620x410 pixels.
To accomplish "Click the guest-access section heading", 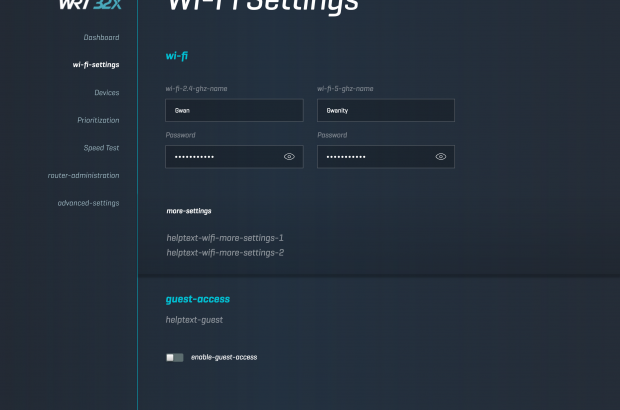I will 198,299.
